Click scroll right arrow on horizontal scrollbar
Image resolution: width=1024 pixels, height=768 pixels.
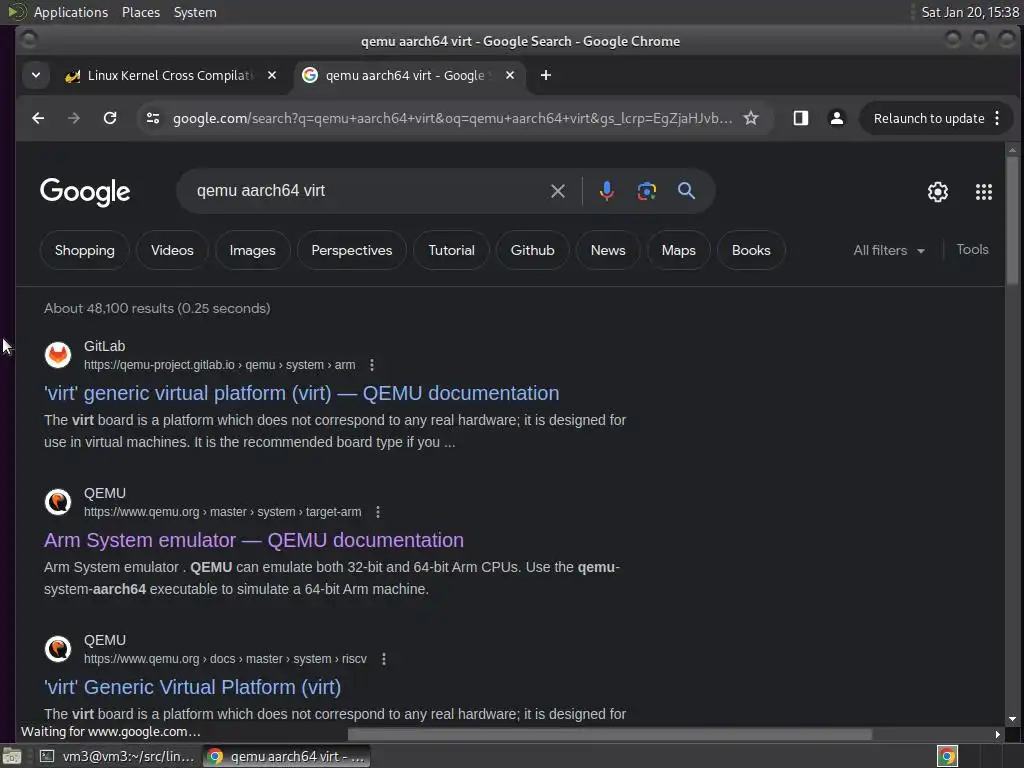click(x=997, y=735)
